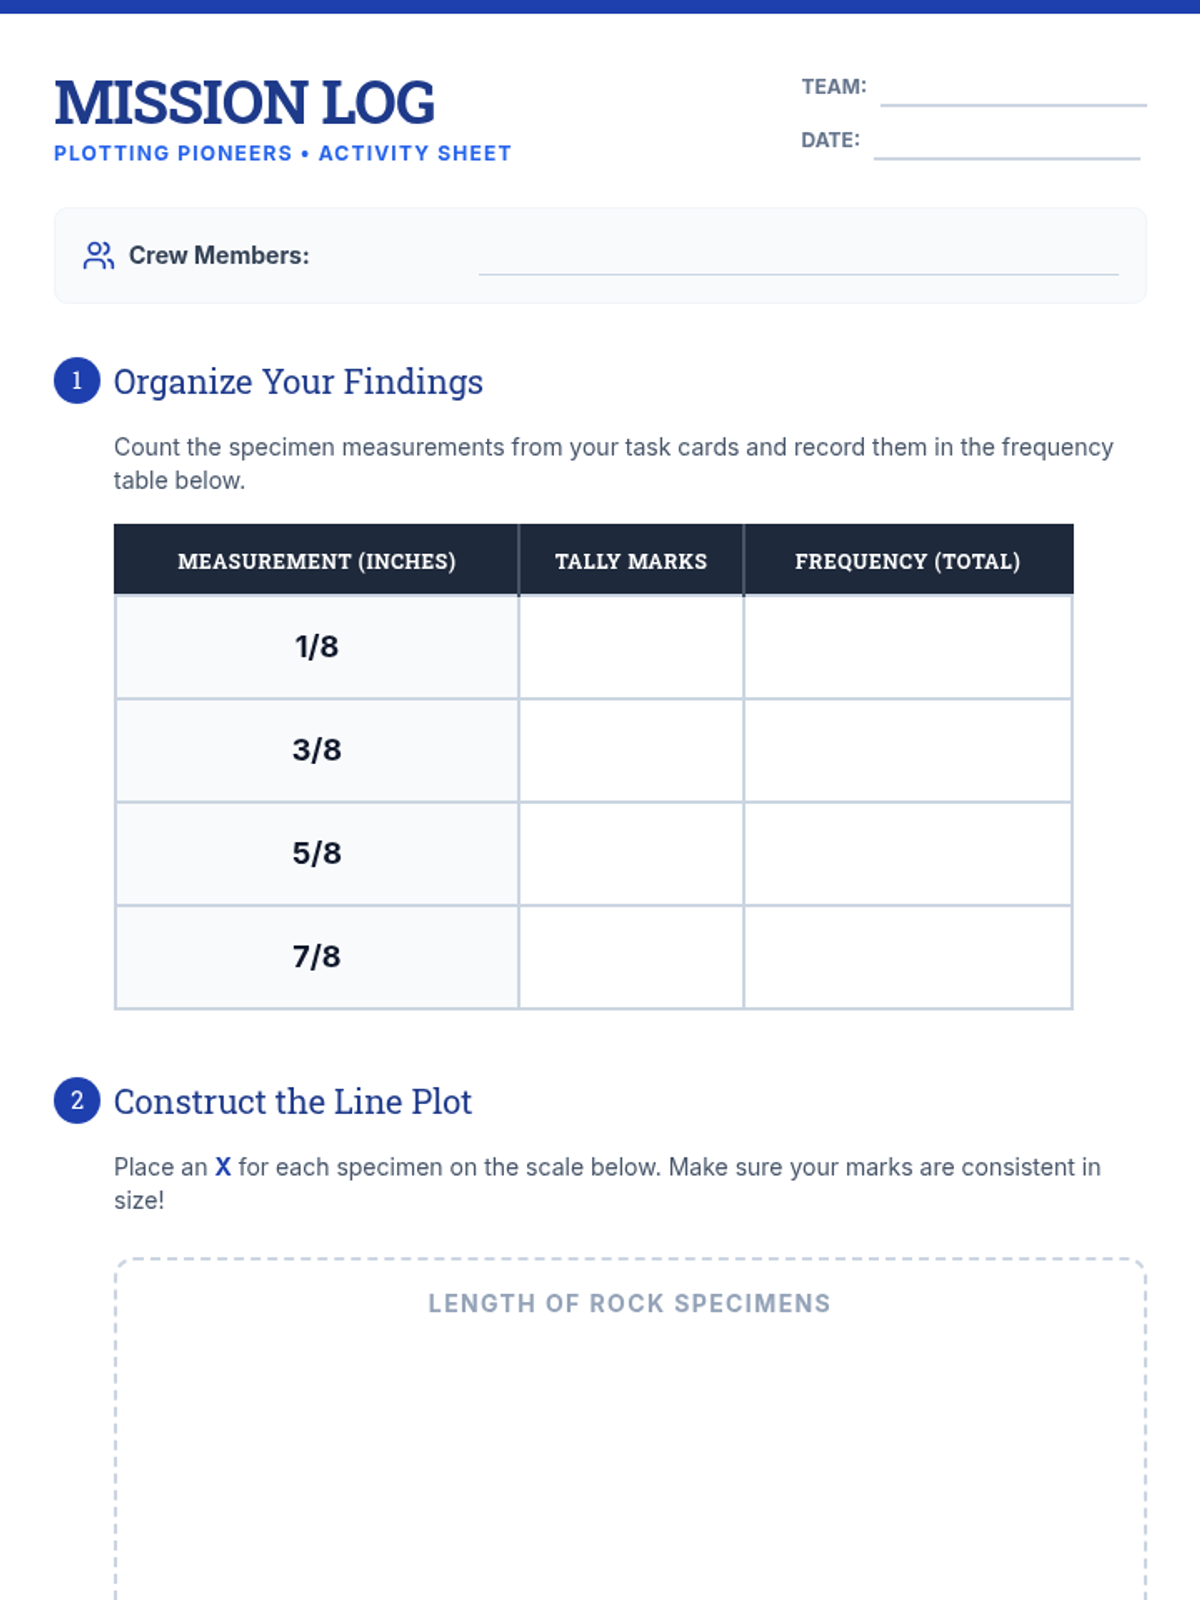This screenshot has width=1200, height=1600.
Task: Click the tally marks cell for 7/8
Action: pos(631,957)
